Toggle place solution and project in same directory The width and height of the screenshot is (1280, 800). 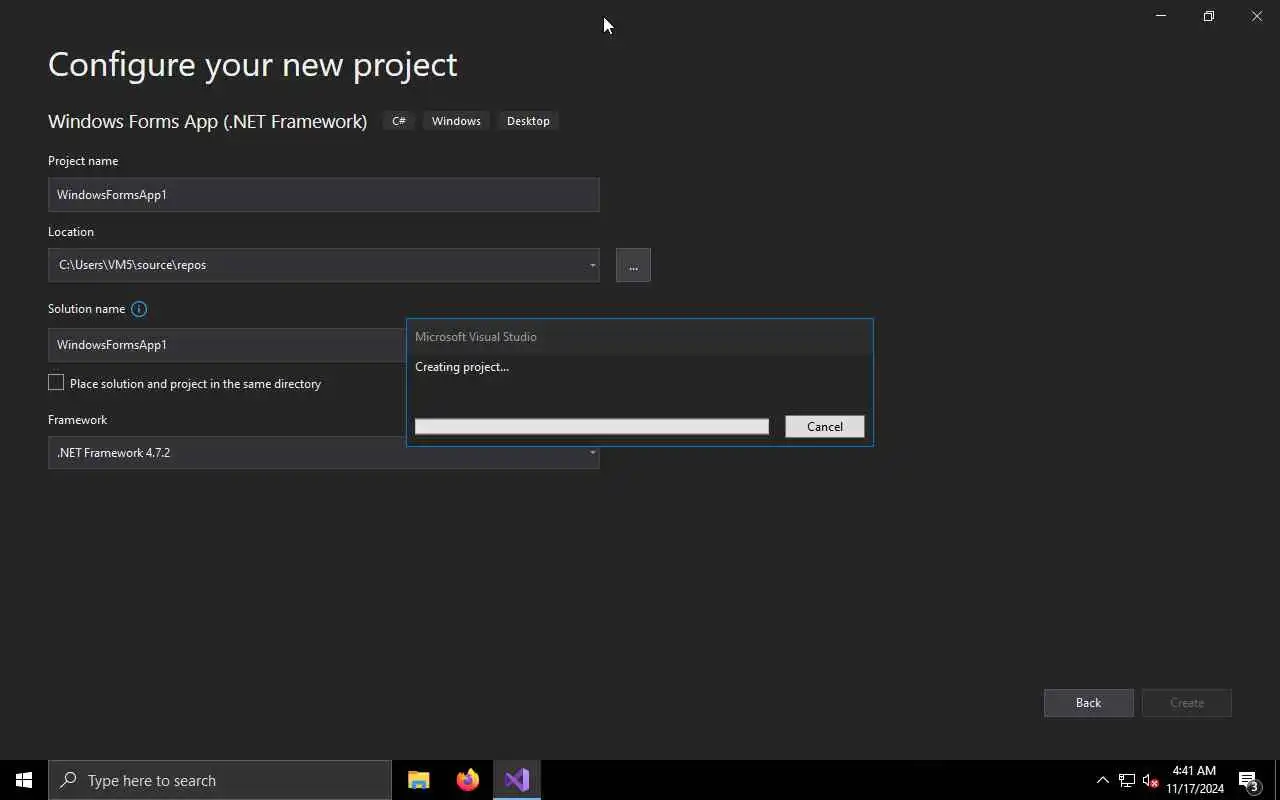point(56,383)
